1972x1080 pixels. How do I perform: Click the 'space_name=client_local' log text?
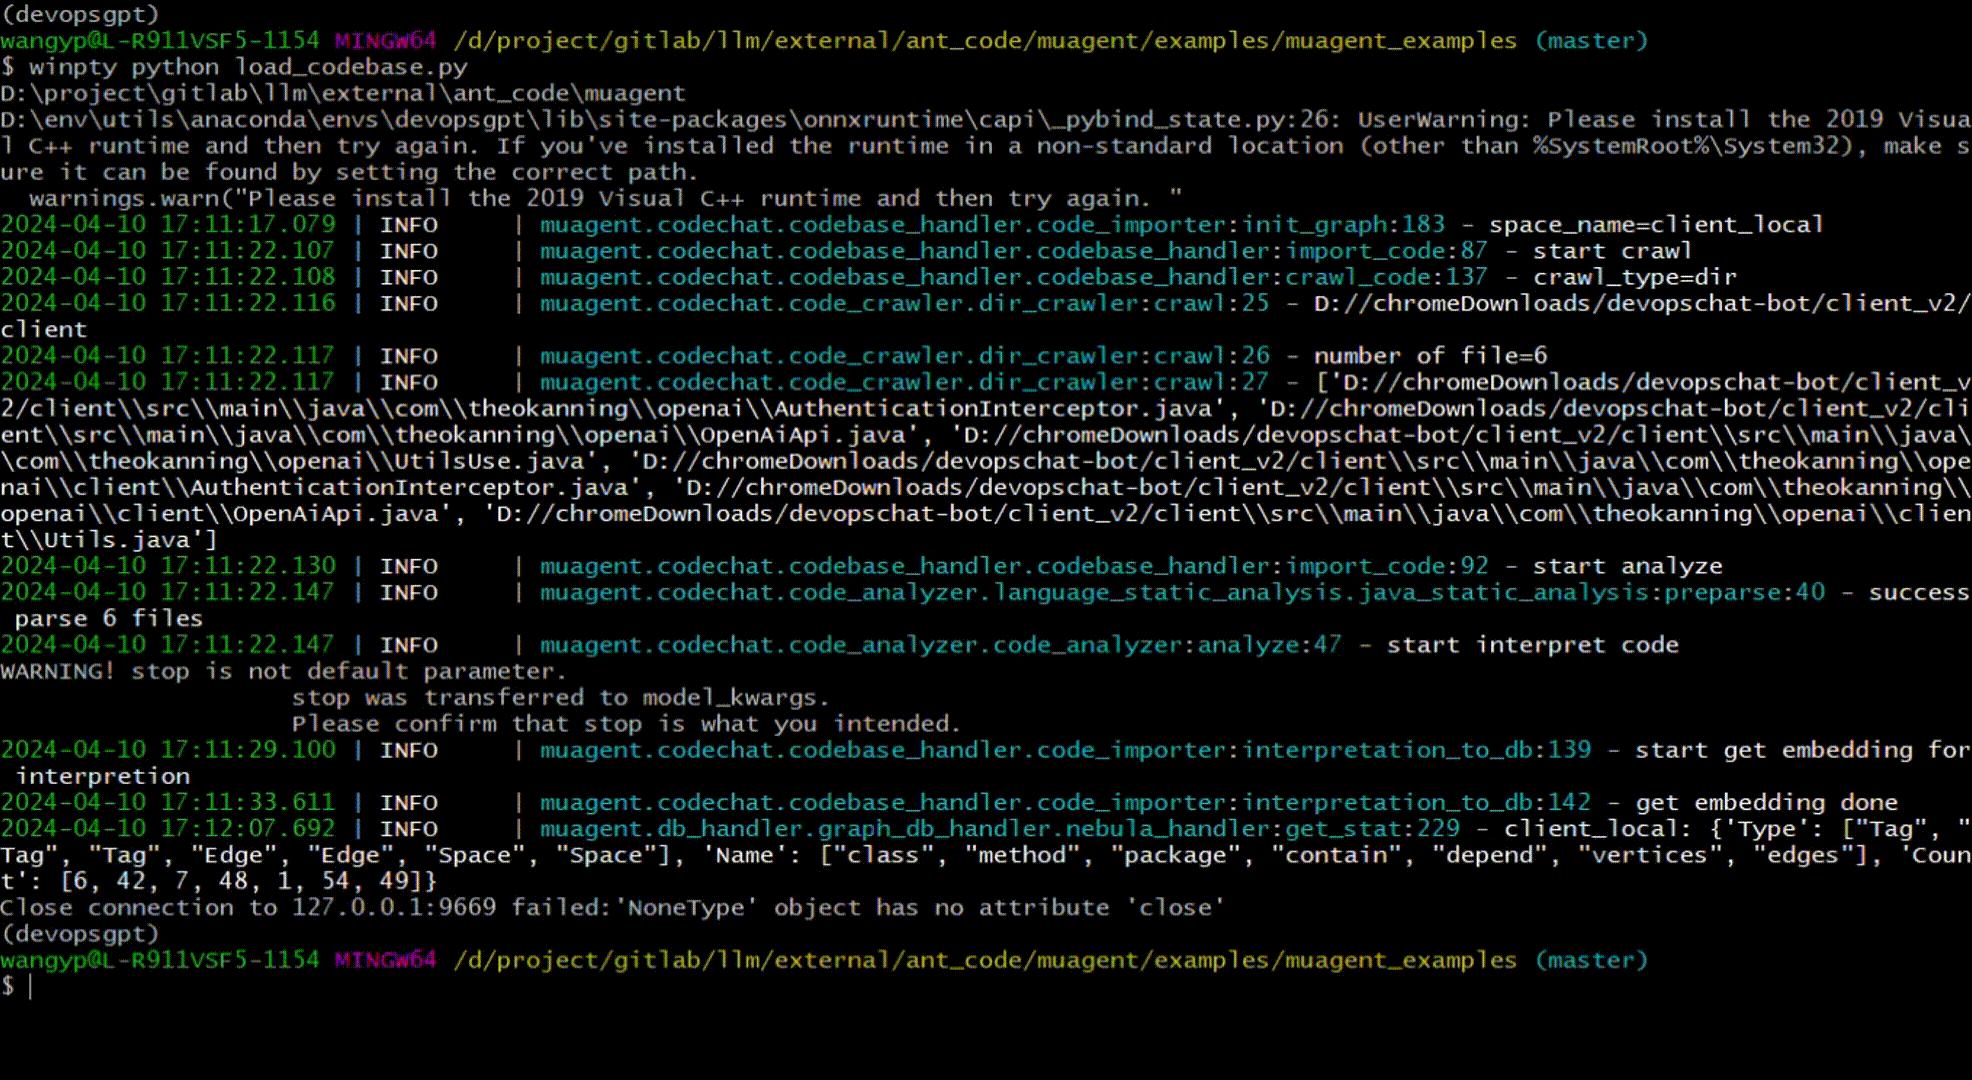pyautogui.click(x=1656, y=225)
